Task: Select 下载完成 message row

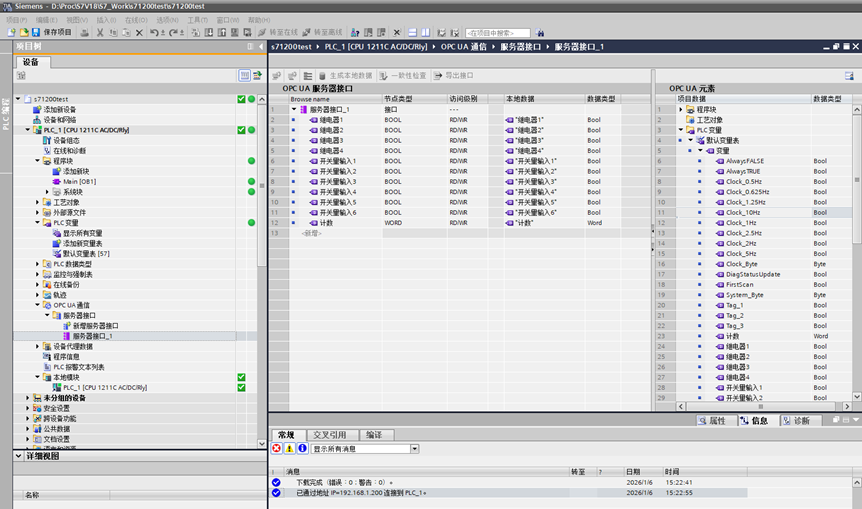Action: [x=508, y=483]
